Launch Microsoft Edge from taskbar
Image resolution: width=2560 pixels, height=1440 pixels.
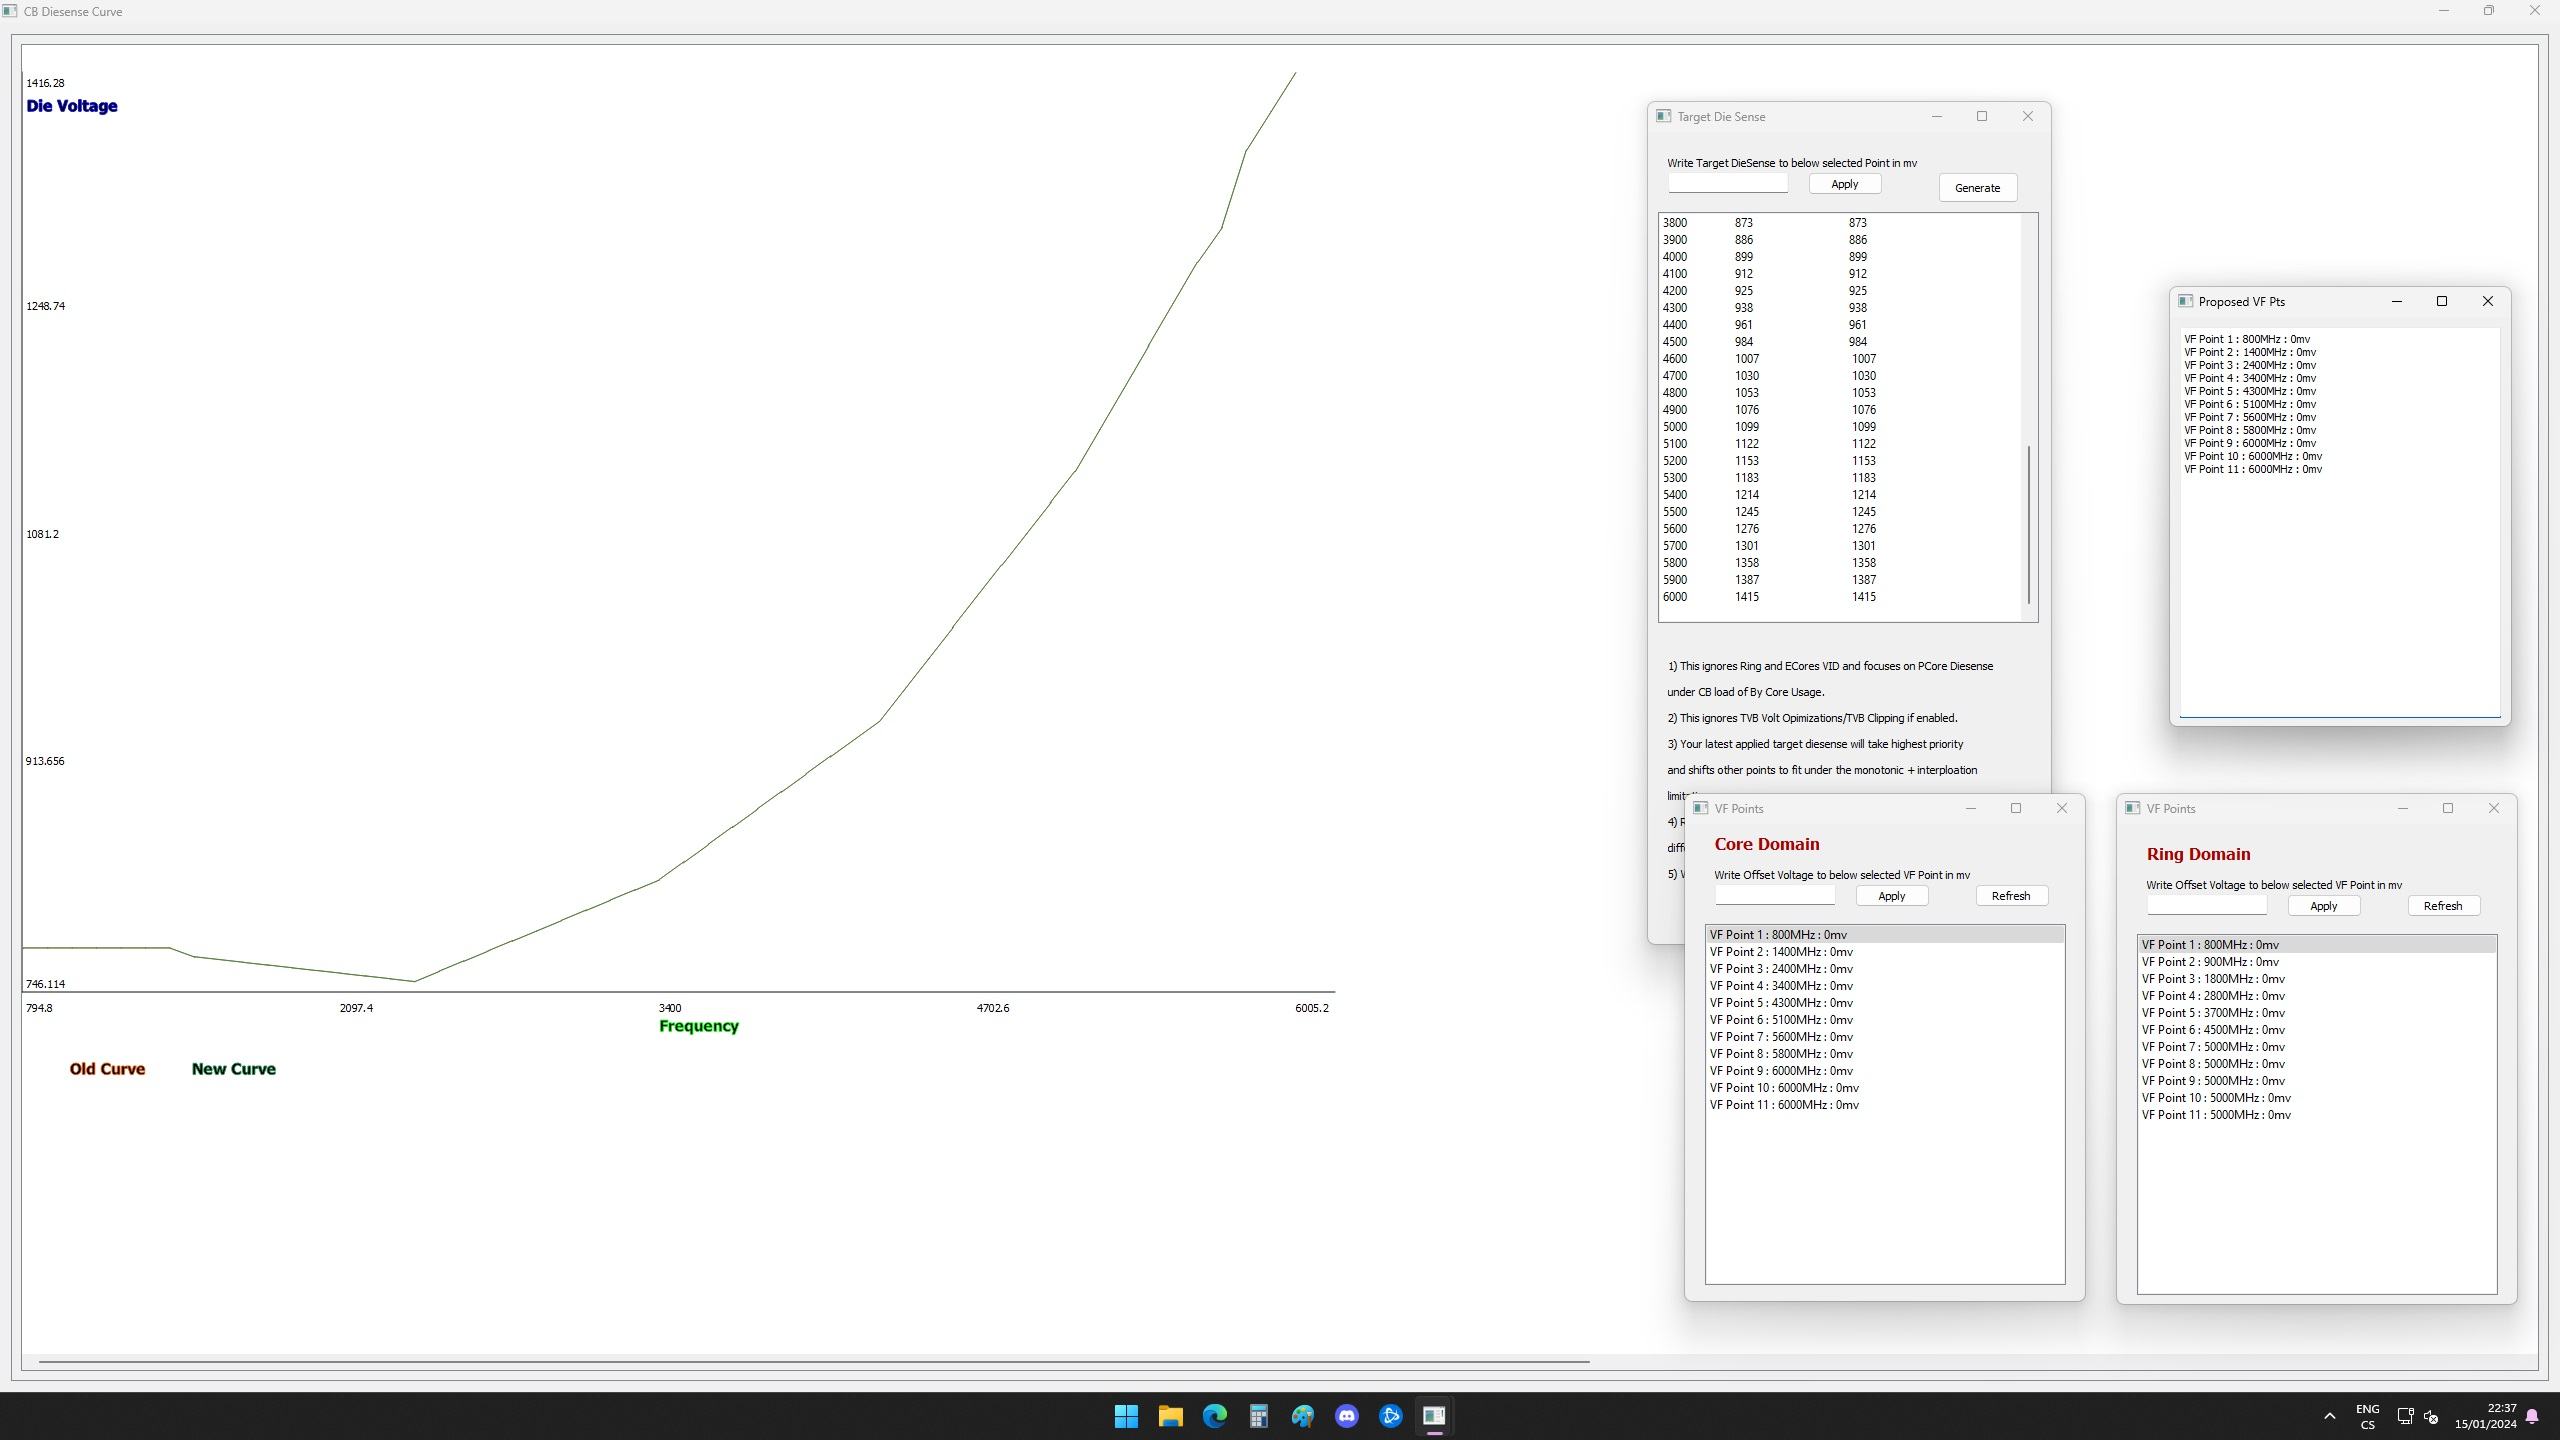(x=1214, y=1416)
